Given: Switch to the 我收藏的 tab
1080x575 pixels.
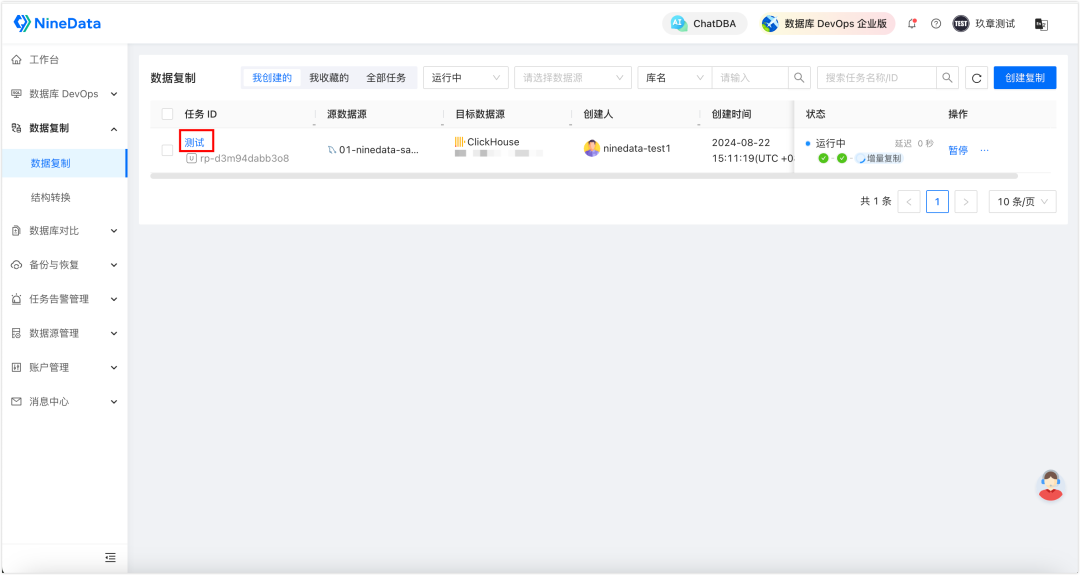Looking at the screenshot, I should pyautogui.click(x=329, y=78).
